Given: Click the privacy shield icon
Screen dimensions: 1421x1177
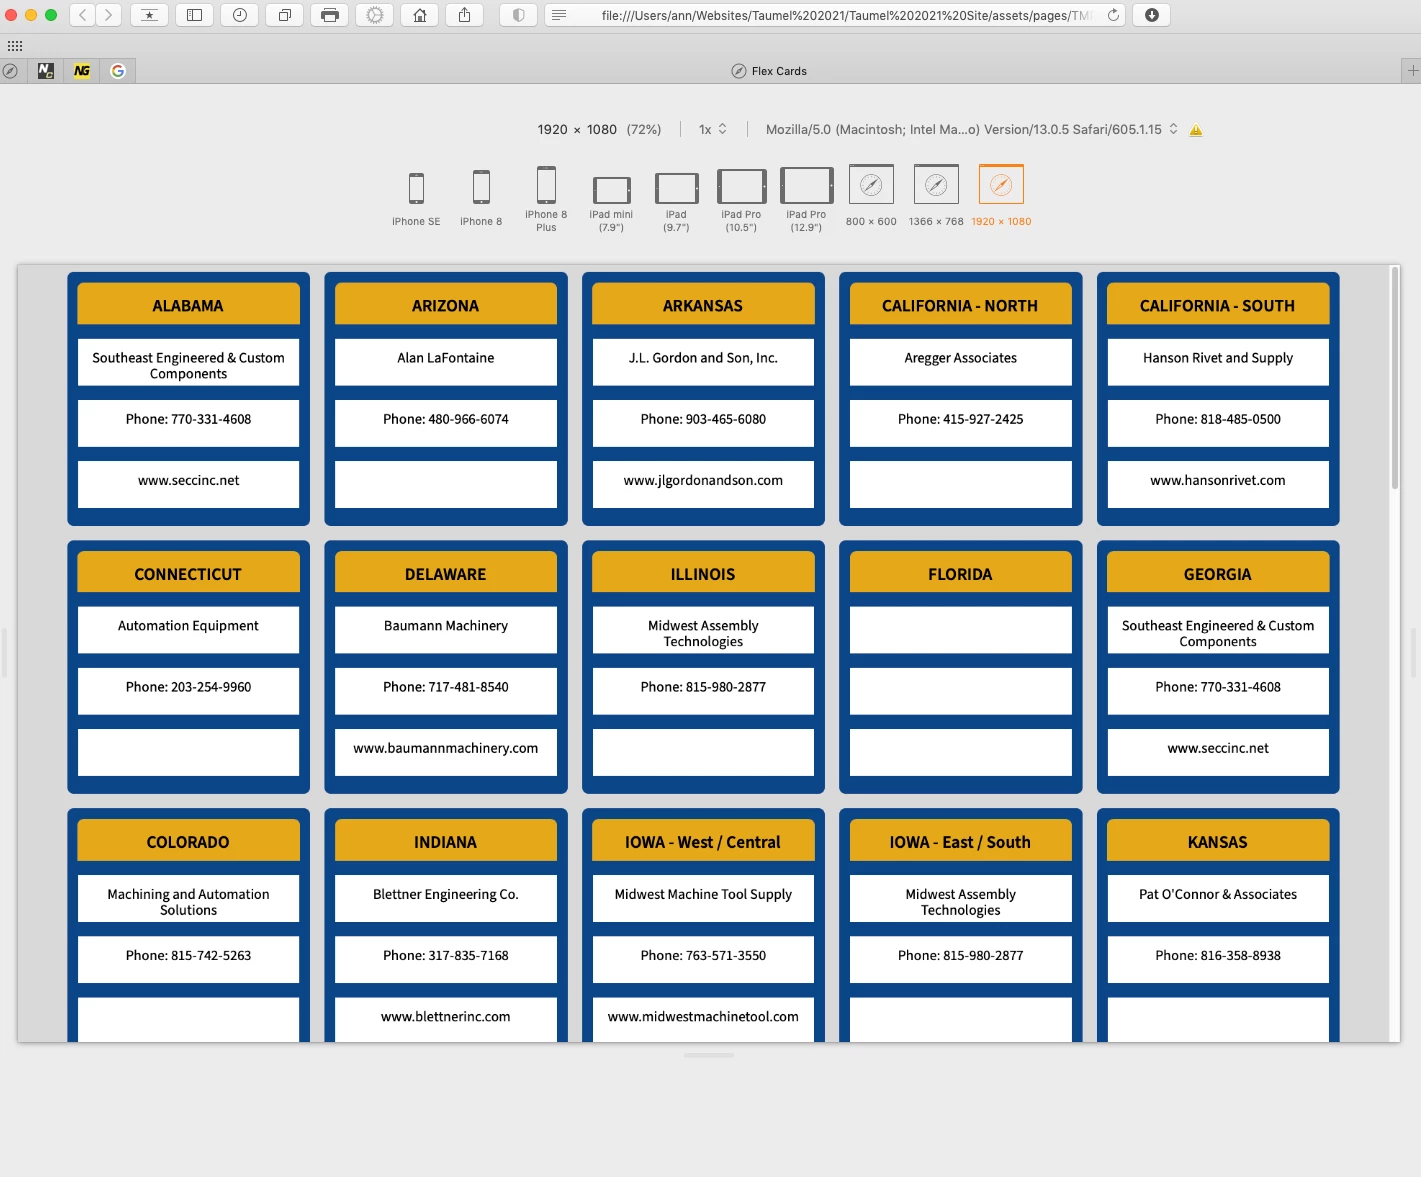Looking at the screenshot, I should [518, 15].
